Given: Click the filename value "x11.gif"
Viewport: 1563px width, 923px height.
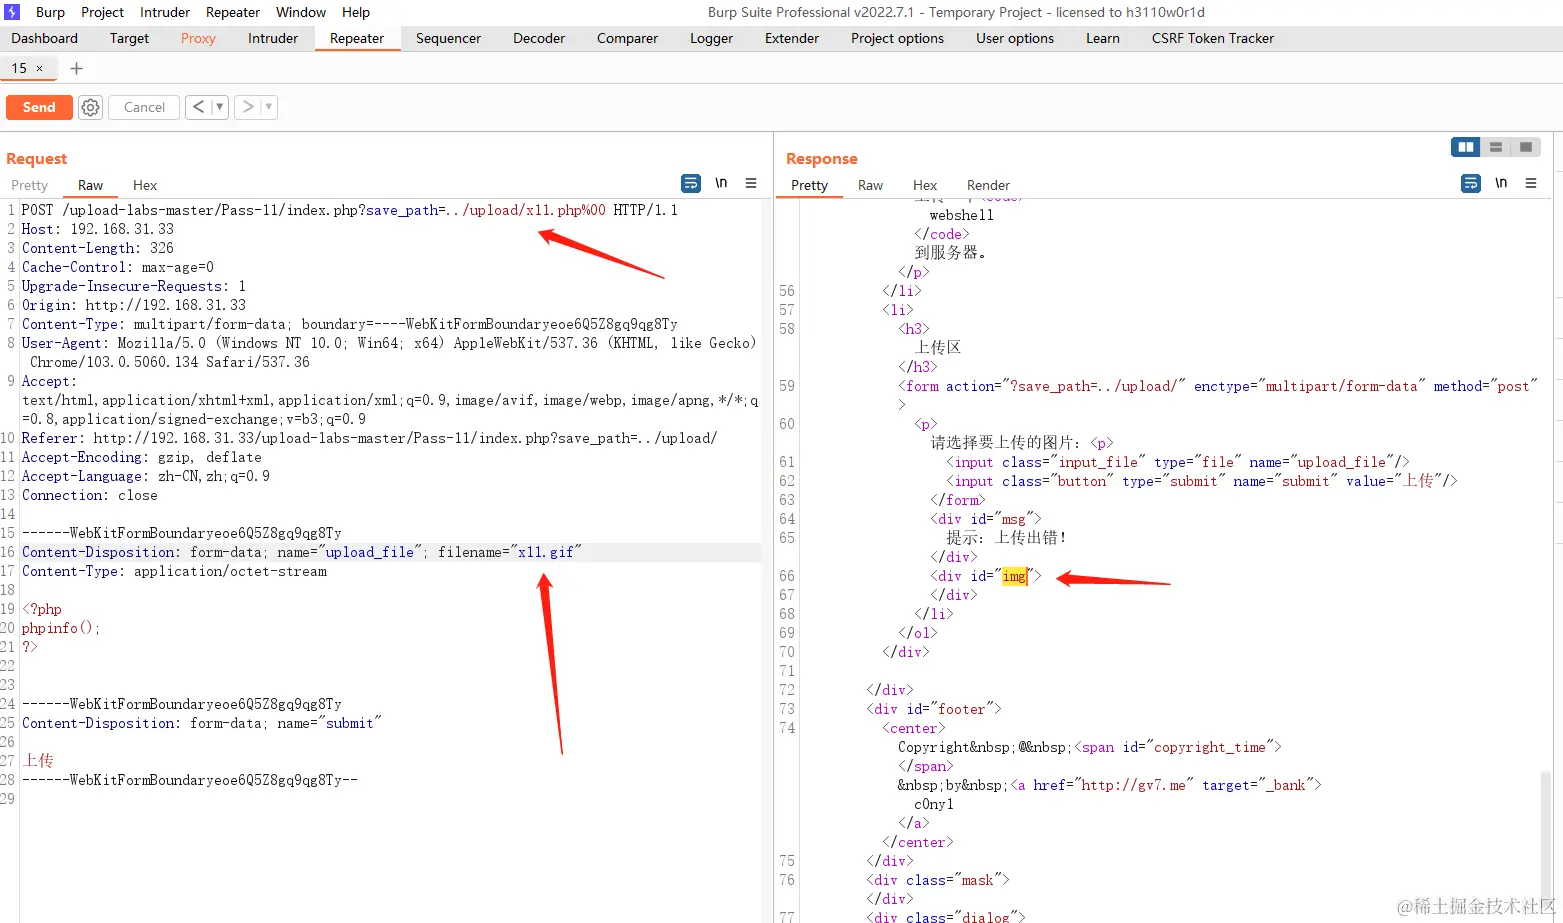Looking at the screenshot, I should [x=545, y=552].
